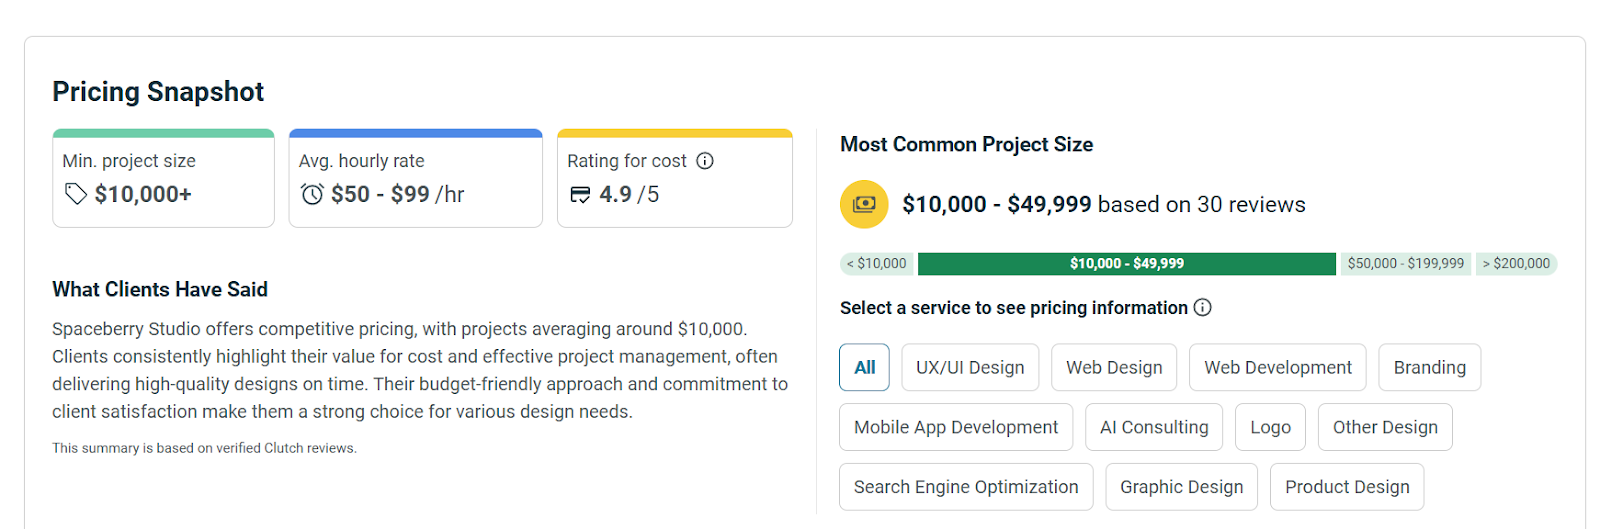Click the 4.9 /5 rating value
Screen dimensions: 1600x529
629,194
